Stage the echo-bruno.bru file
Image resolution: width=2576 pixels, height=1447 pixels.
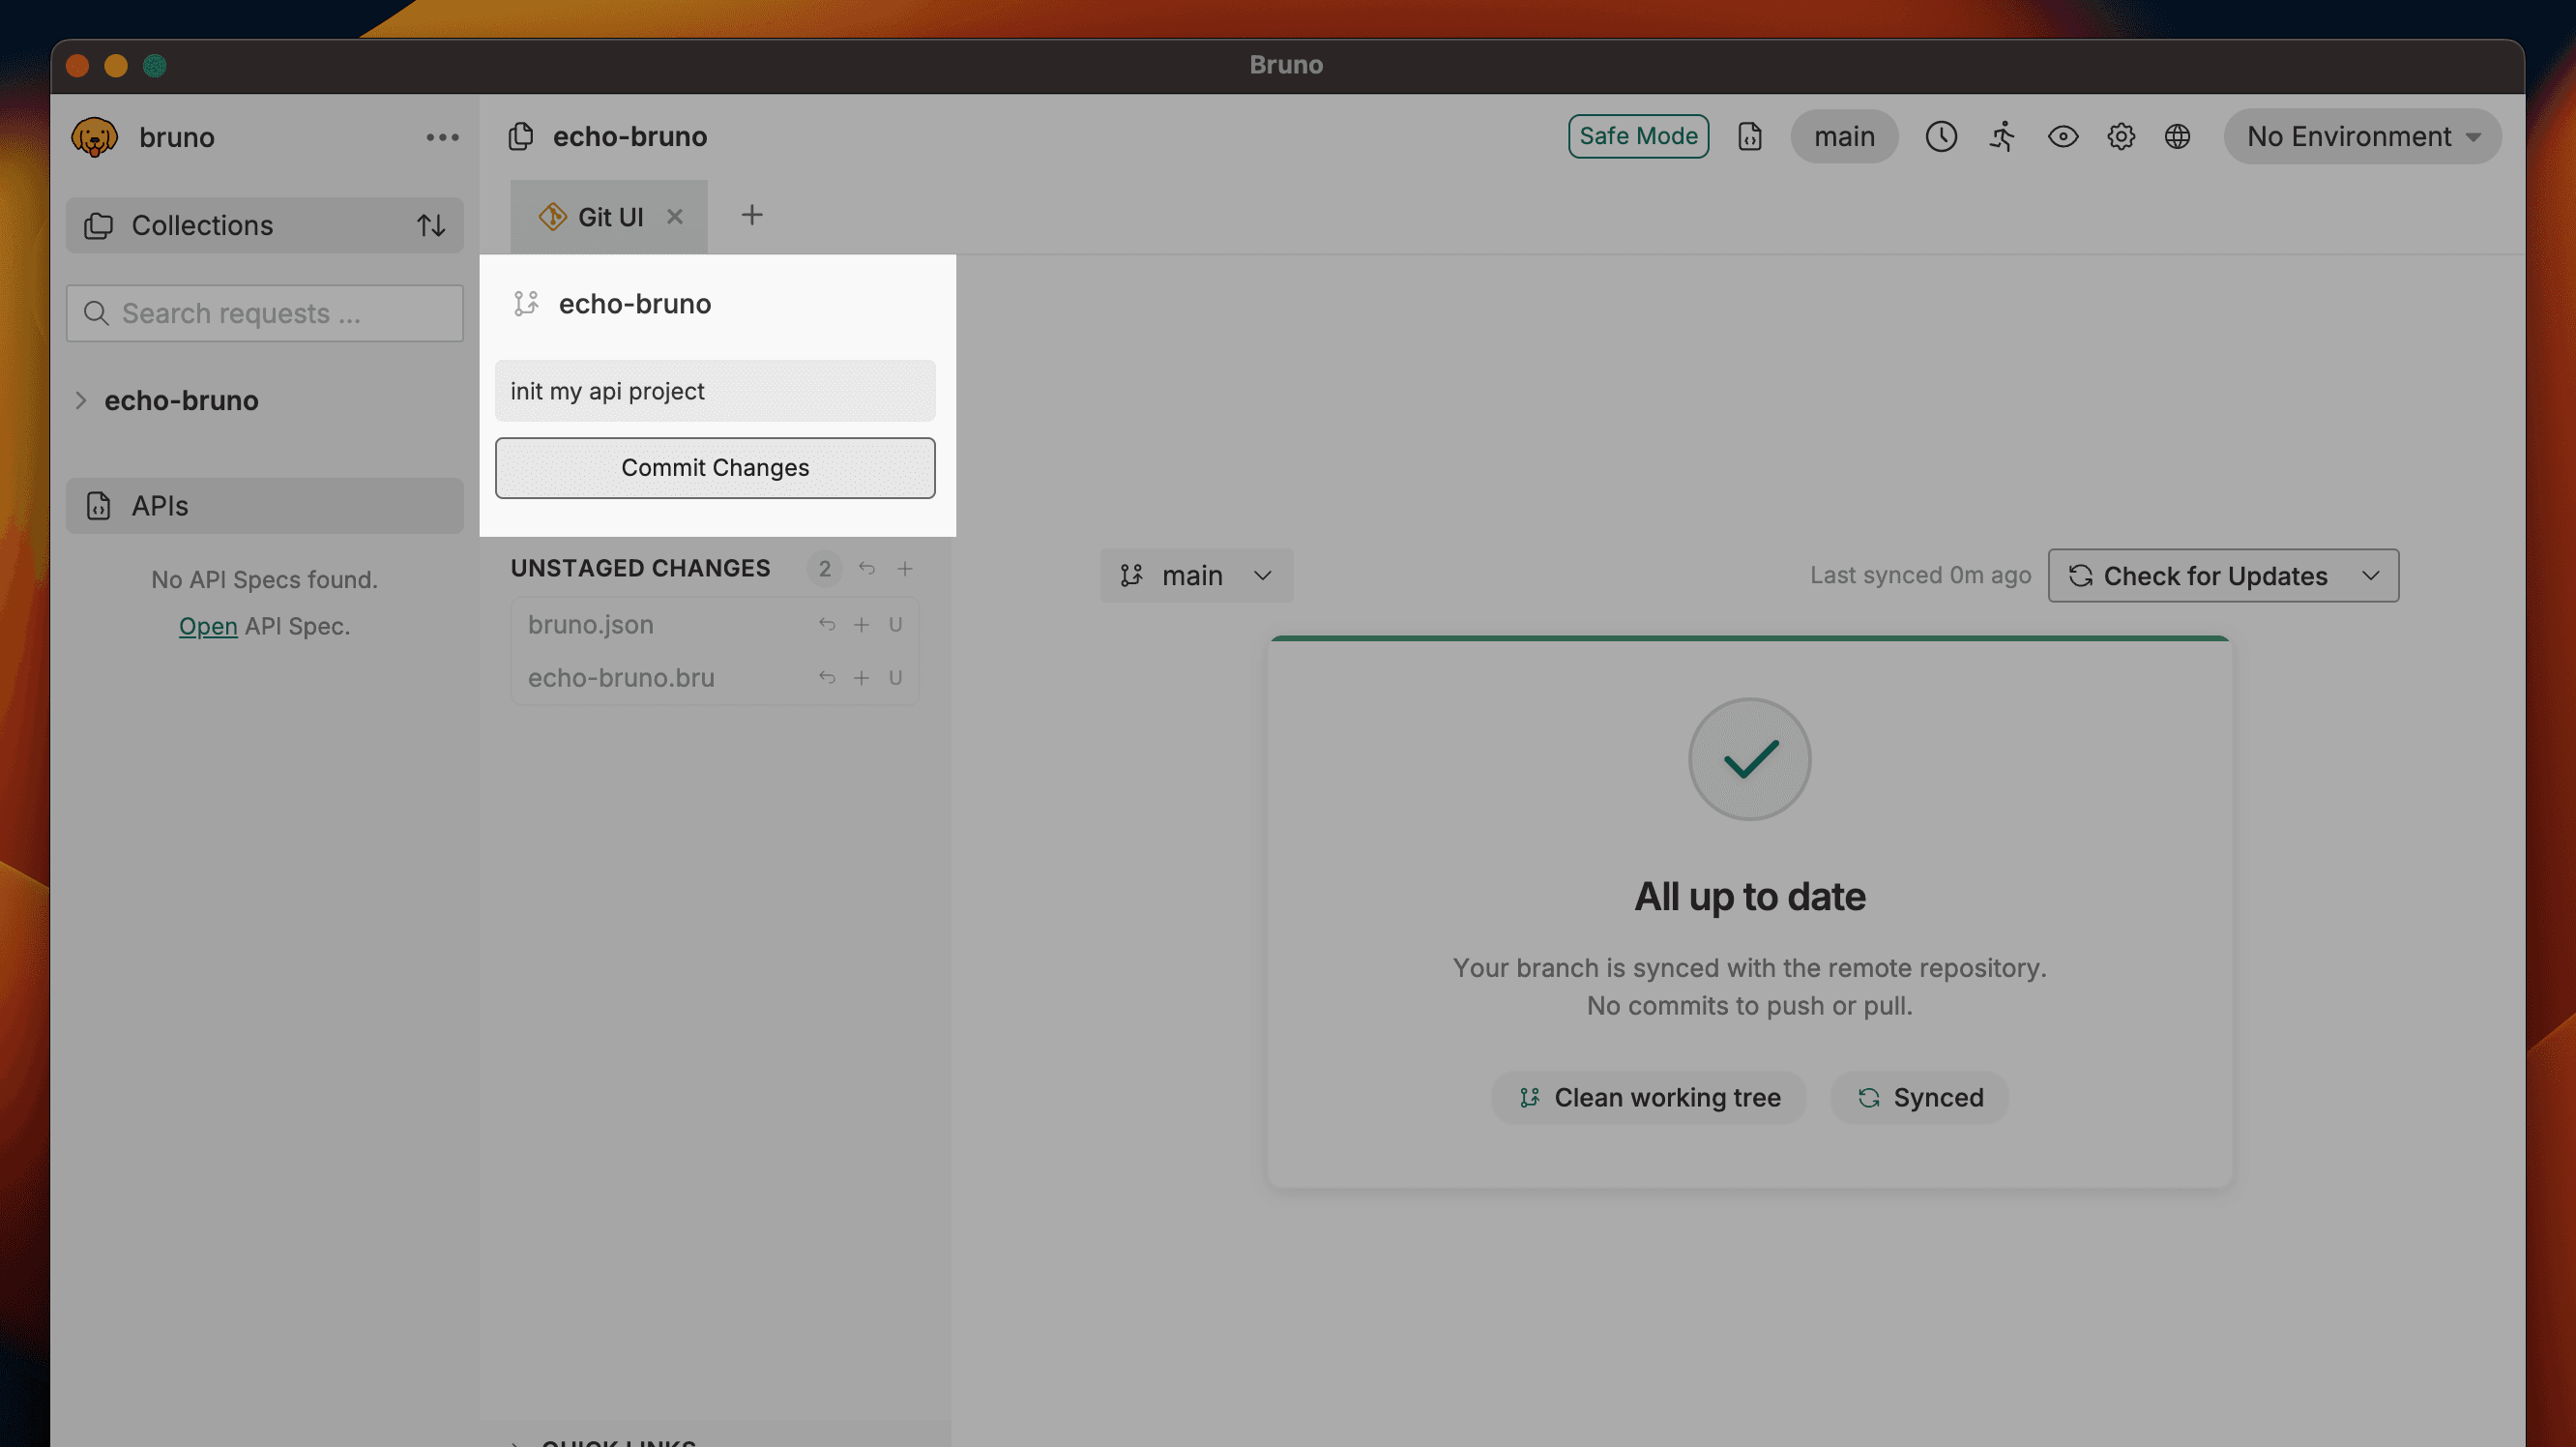861,677
